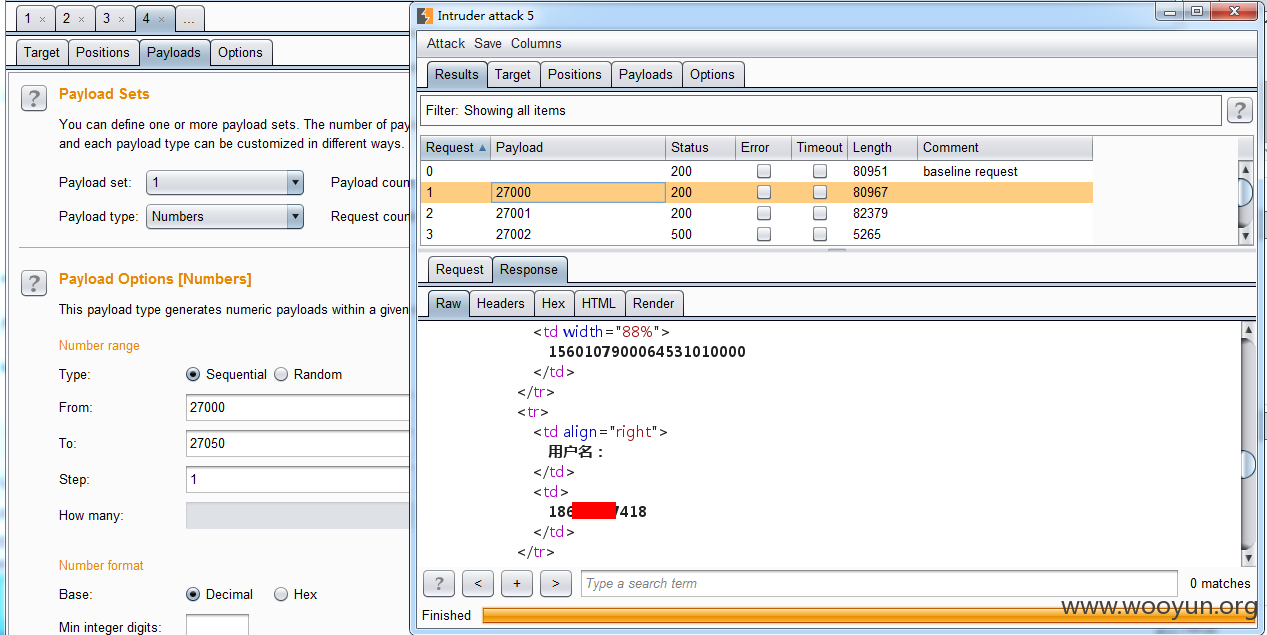Screen dimensions: 1267x635
Task: Click the To field containing 27050
Action: [x=298, y=443]
